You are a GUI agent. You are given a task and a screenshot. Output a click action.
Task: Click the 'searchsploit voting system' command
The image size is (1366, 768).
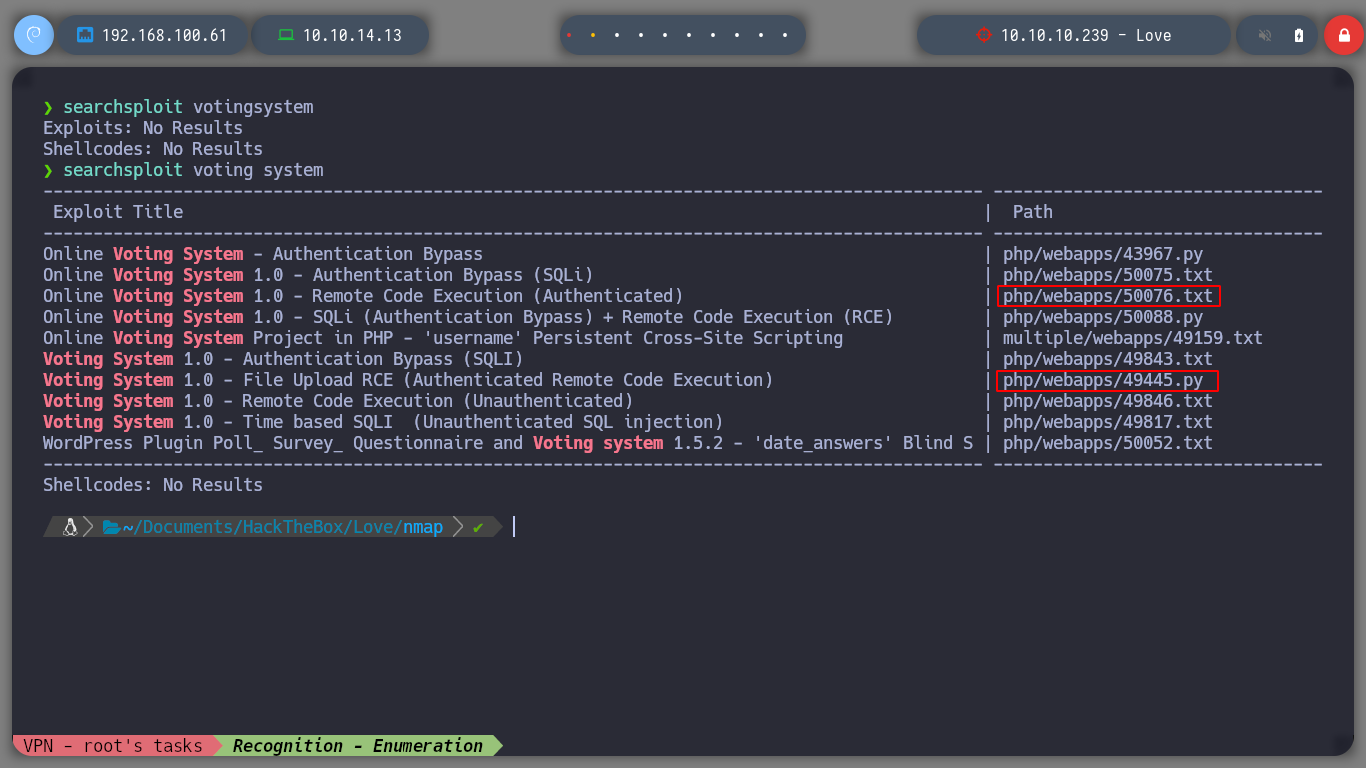pyautogui.click(x=193, y=170)
